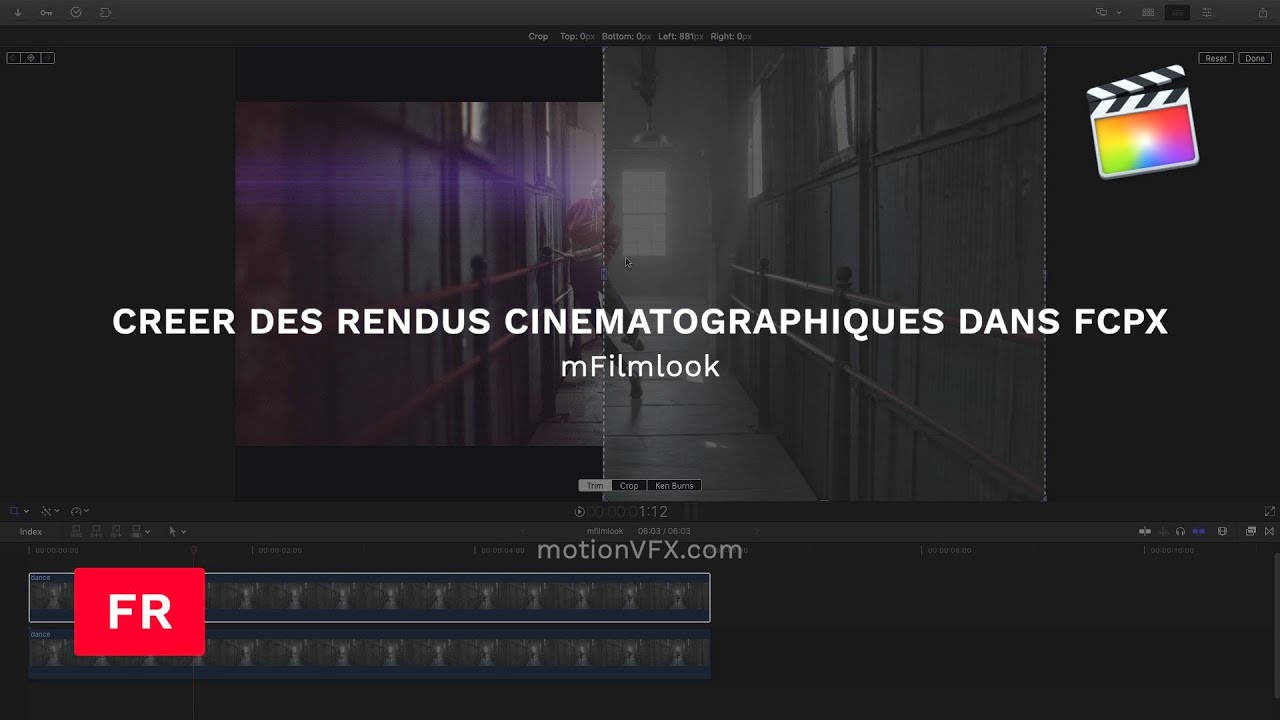This screenshot has height=720, width=1280.
Task: Click the Done button in viewer
Action: (1255, 59)
